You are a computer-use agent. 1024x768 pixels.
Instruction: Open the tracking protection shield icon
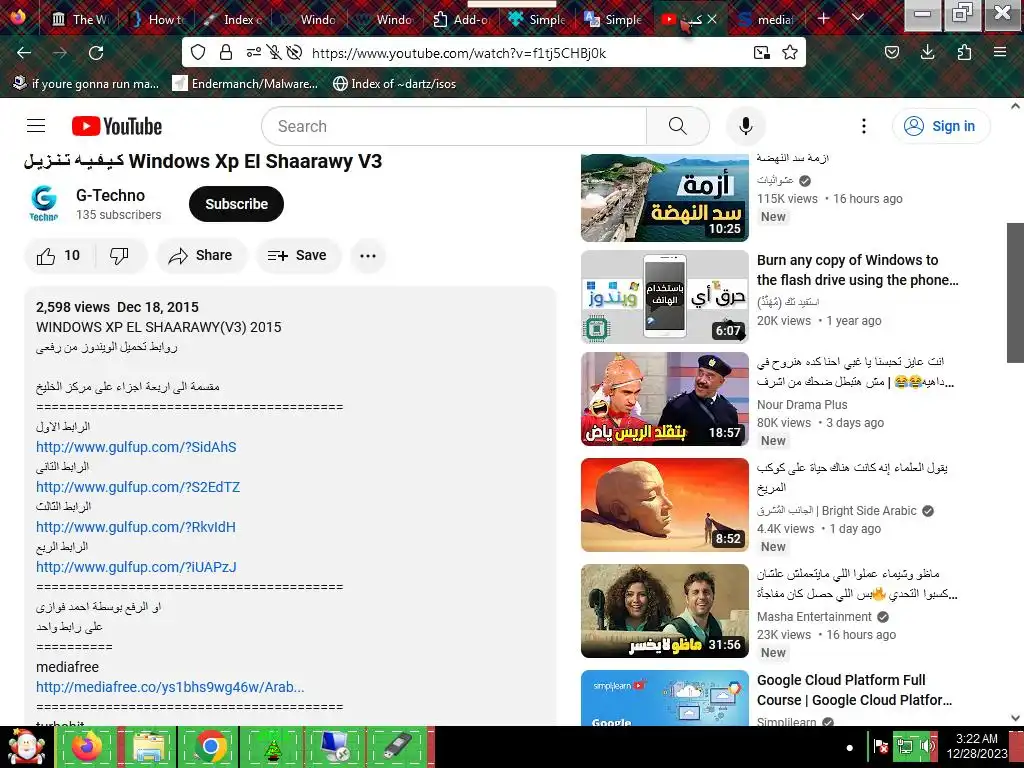(x=199, y=53)
